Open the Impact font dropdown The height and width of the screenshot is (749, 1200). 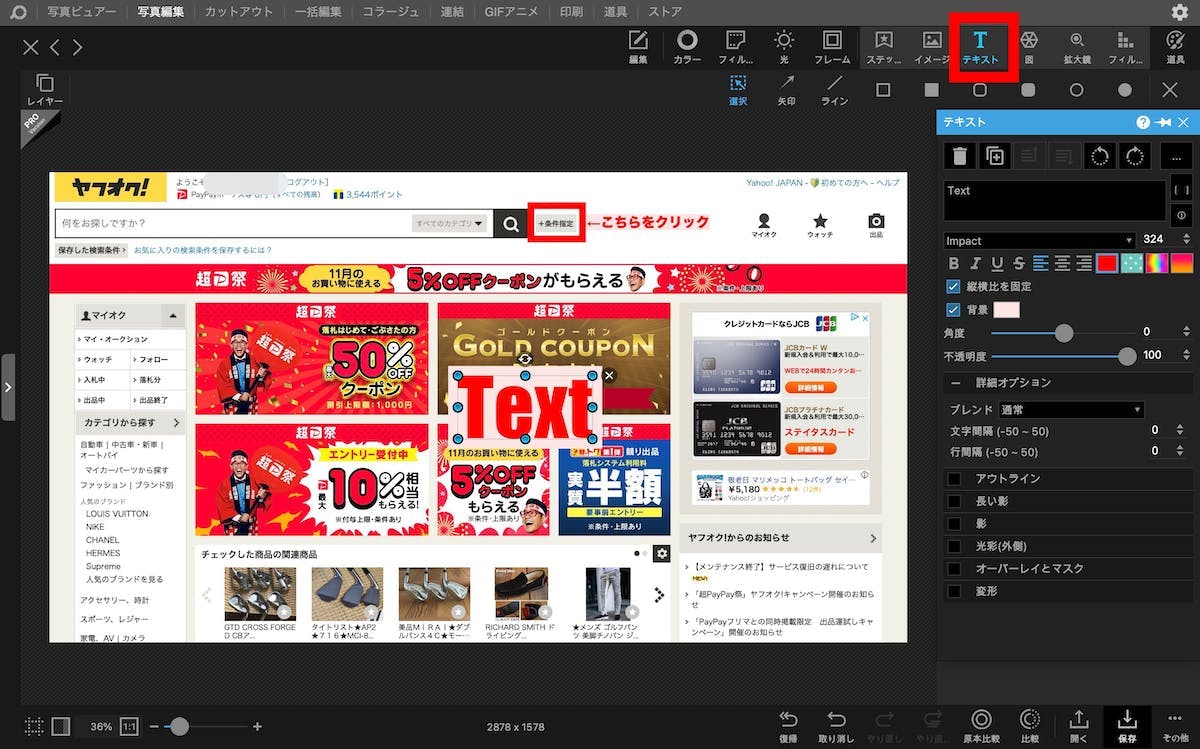pyautogui.click(x=1040, y=240)
